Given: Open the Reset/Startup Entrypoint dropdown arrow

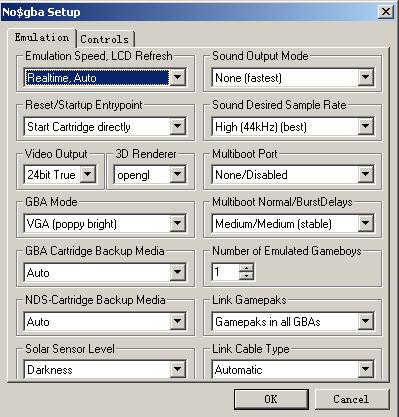Looking at the screenshot, I should 178,126.
